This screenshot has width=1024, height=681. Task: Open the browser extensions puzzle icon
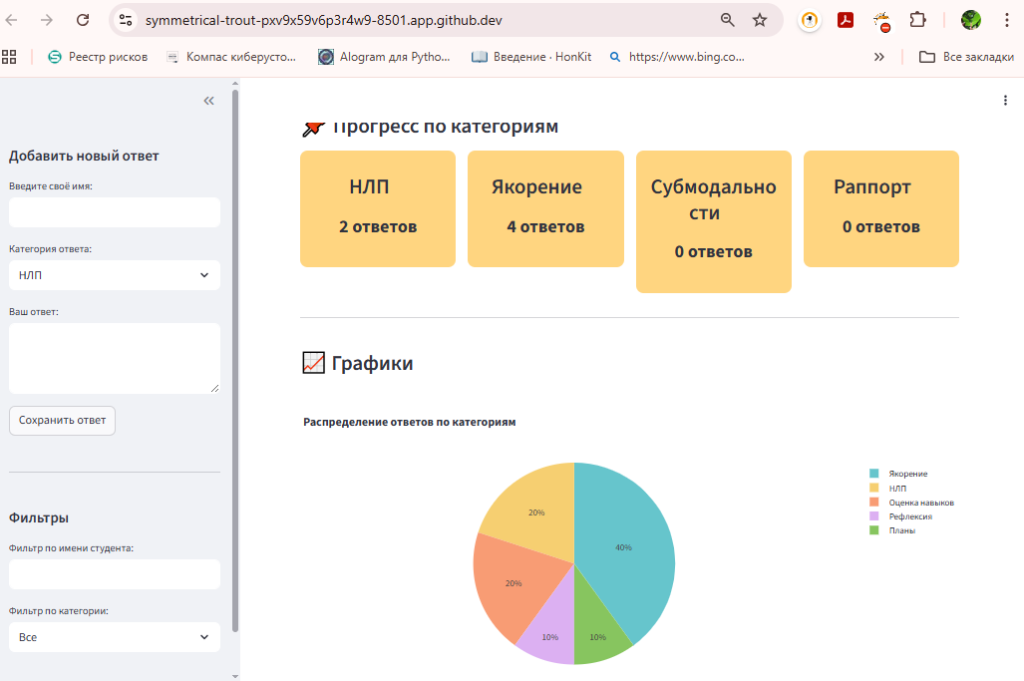tap(917, 20)
